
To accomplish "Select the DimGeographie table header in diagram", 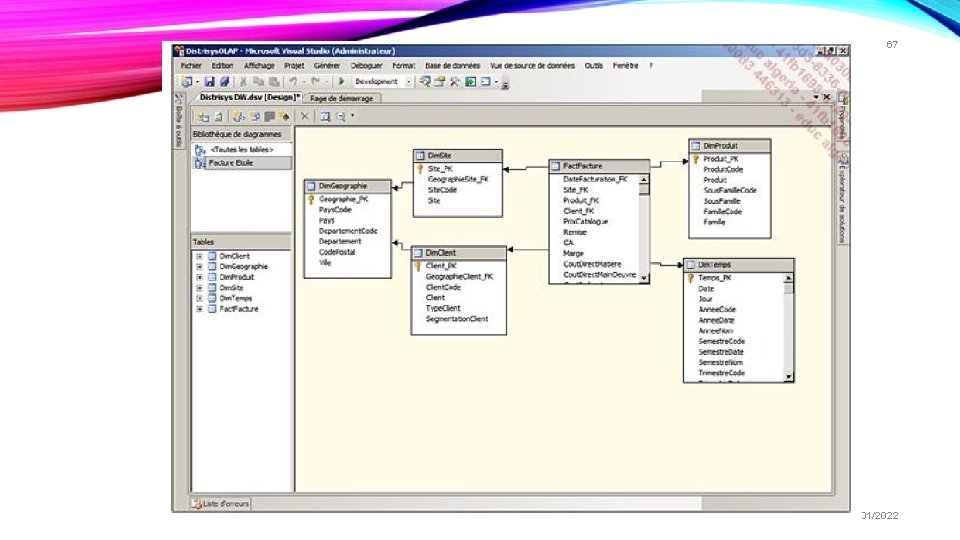I will click(x=347, y=186).
